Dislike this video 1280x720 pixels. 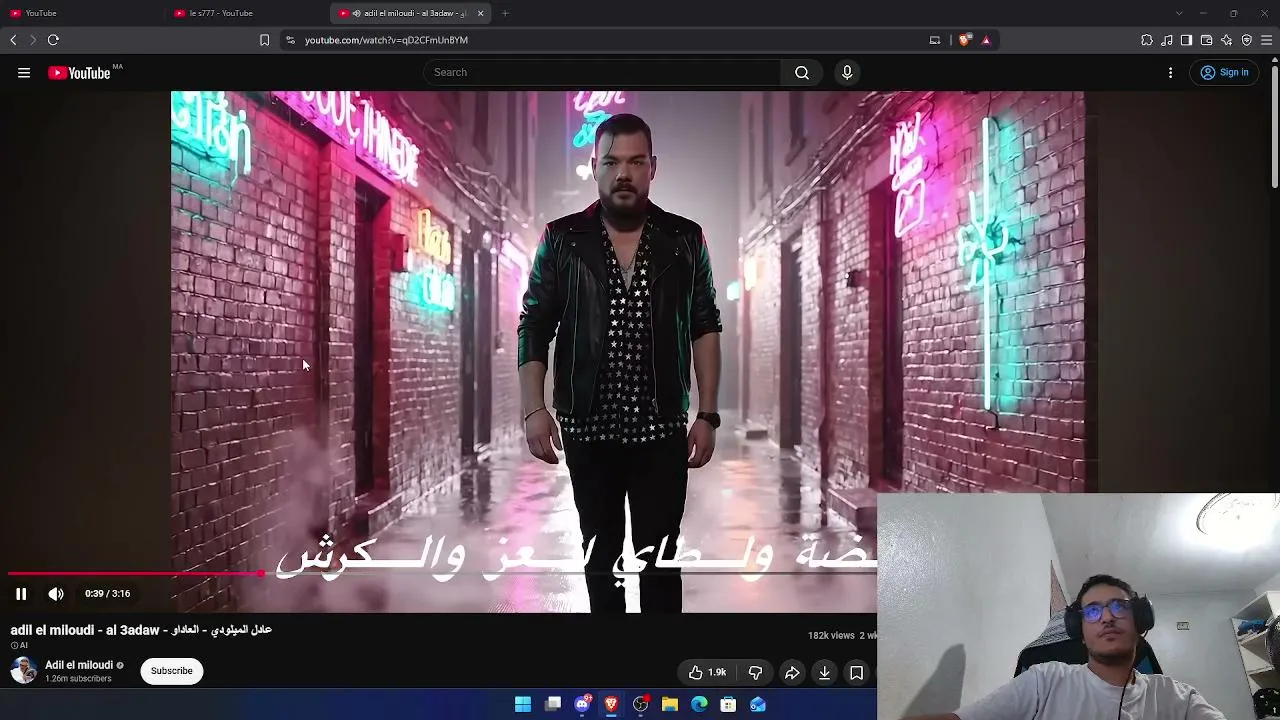756,673
